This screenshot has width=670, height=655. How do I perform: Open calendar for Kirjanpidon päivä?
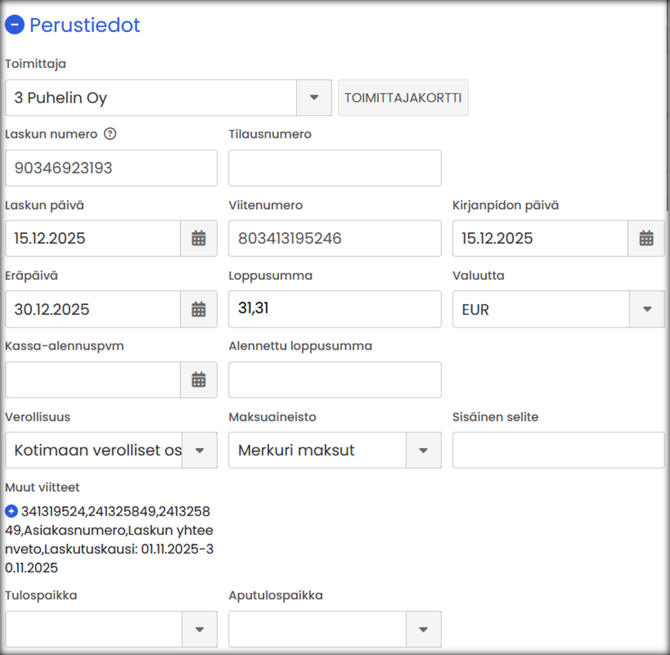pyautogui.click(x=646, y=238)
